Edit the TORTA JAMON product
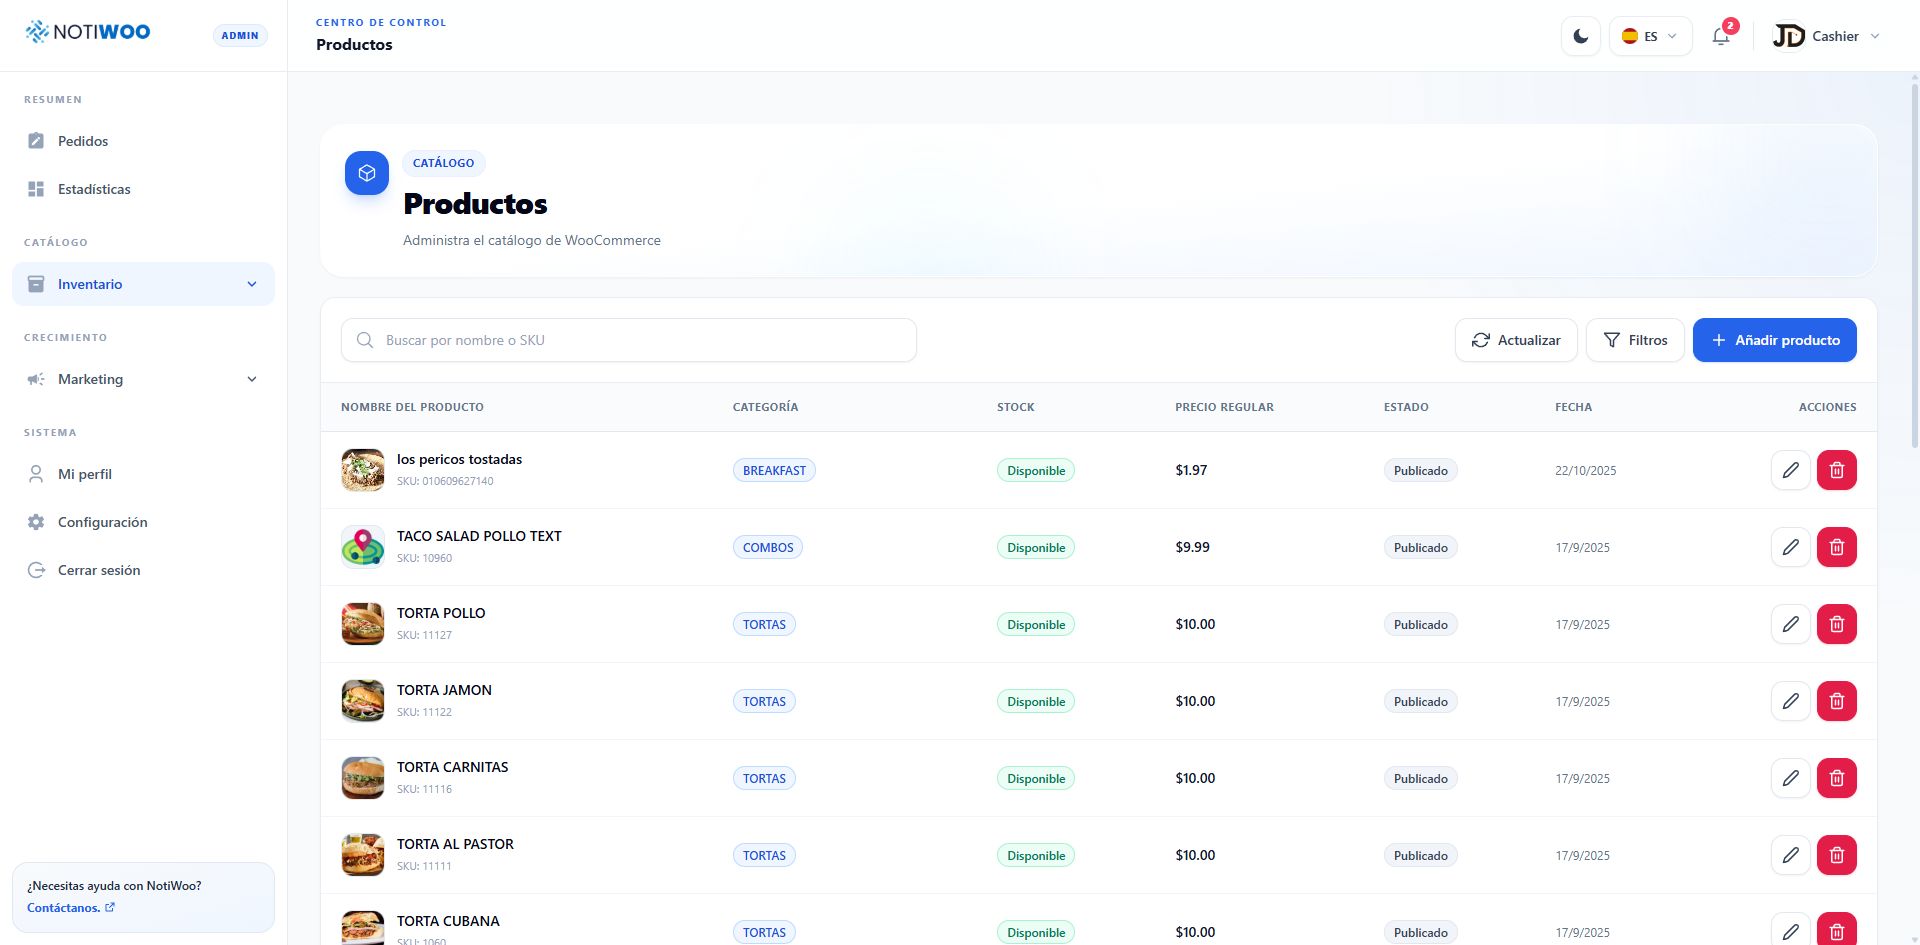This screenshot has height=945, width=1920. [1791, 701]
